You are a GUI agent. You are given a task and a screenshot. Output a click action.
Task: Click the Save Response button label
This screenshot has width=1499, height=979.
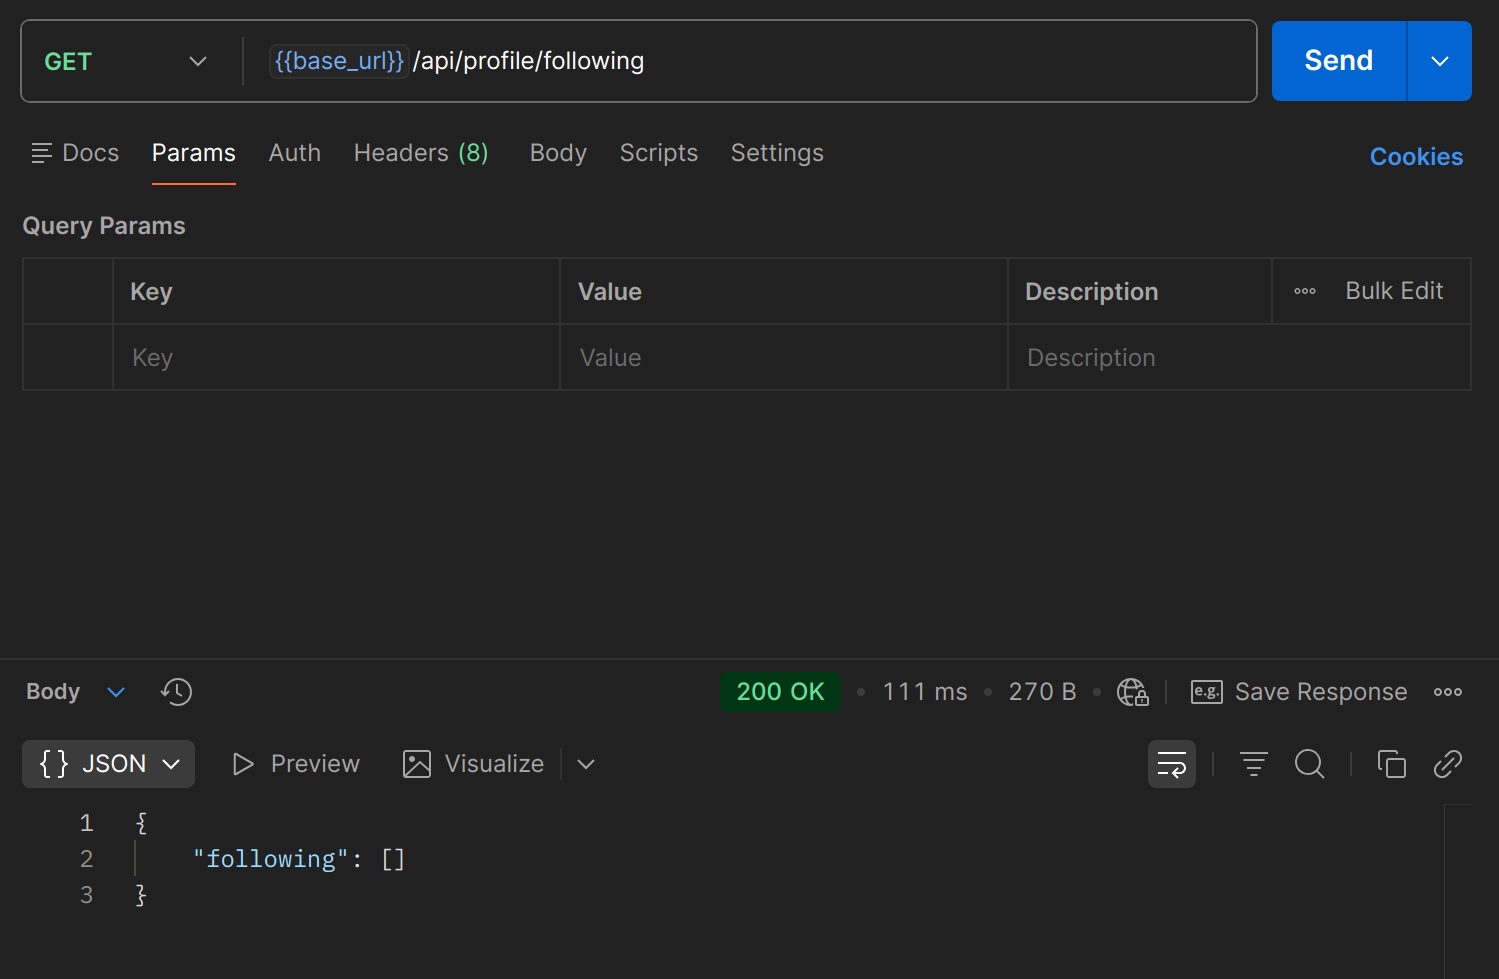1321,692
